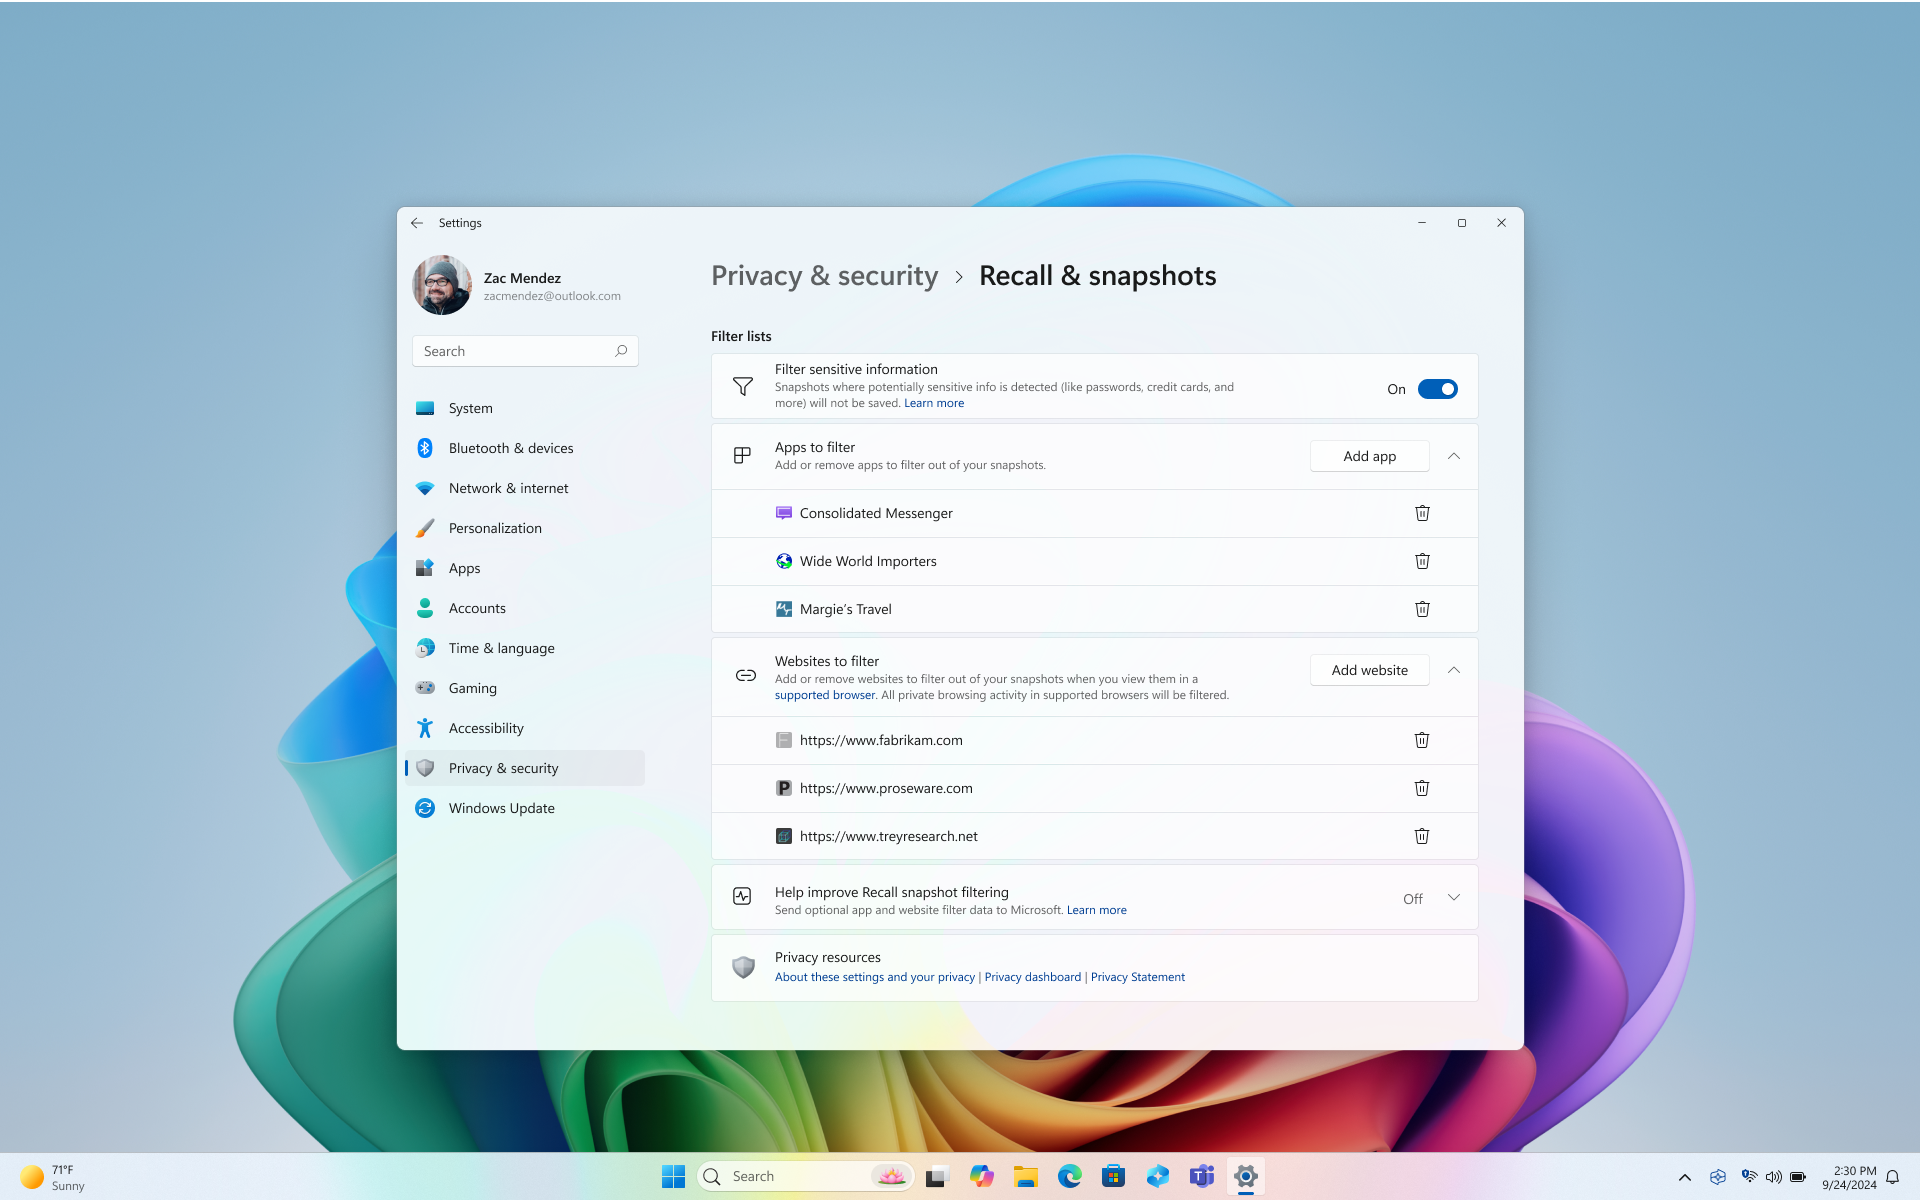The width and height of the screenshot is (1920, 1200).
Task: Click the Apps to filter panel icon
Action: tap(744, 455)
